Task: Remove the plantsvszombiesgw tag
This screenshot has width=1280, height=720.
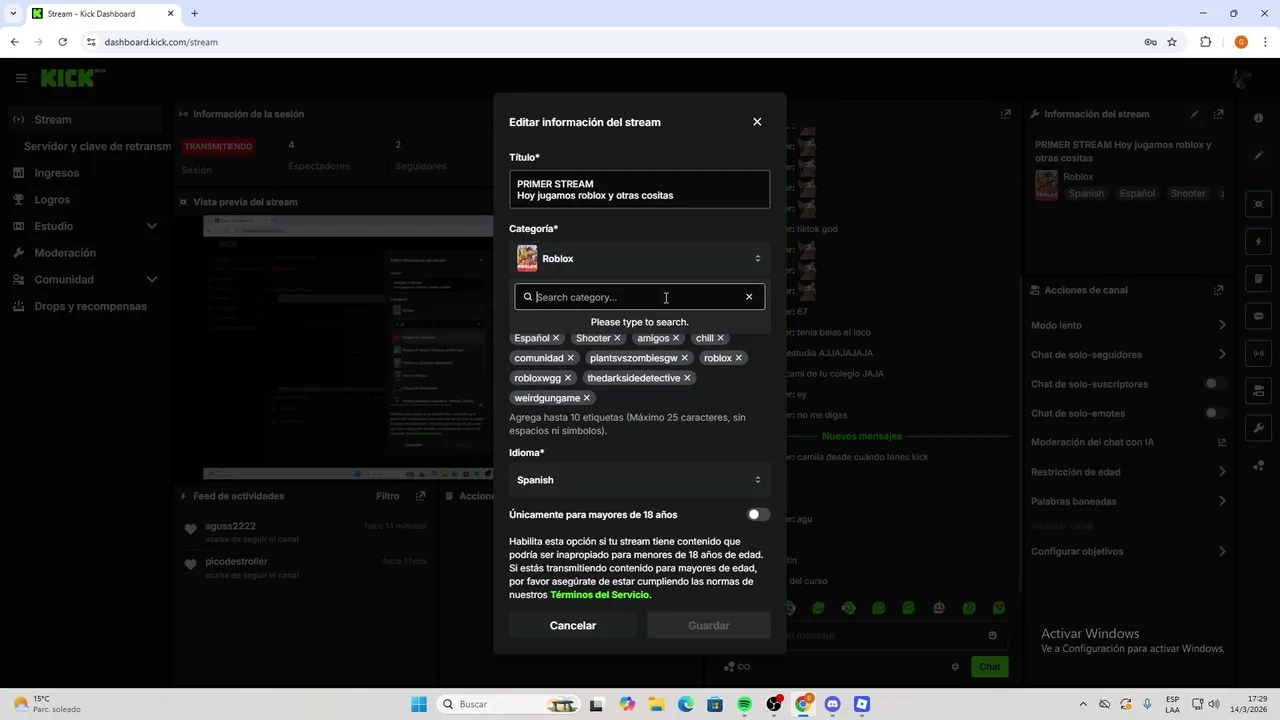Action: (x=685, y=358)
